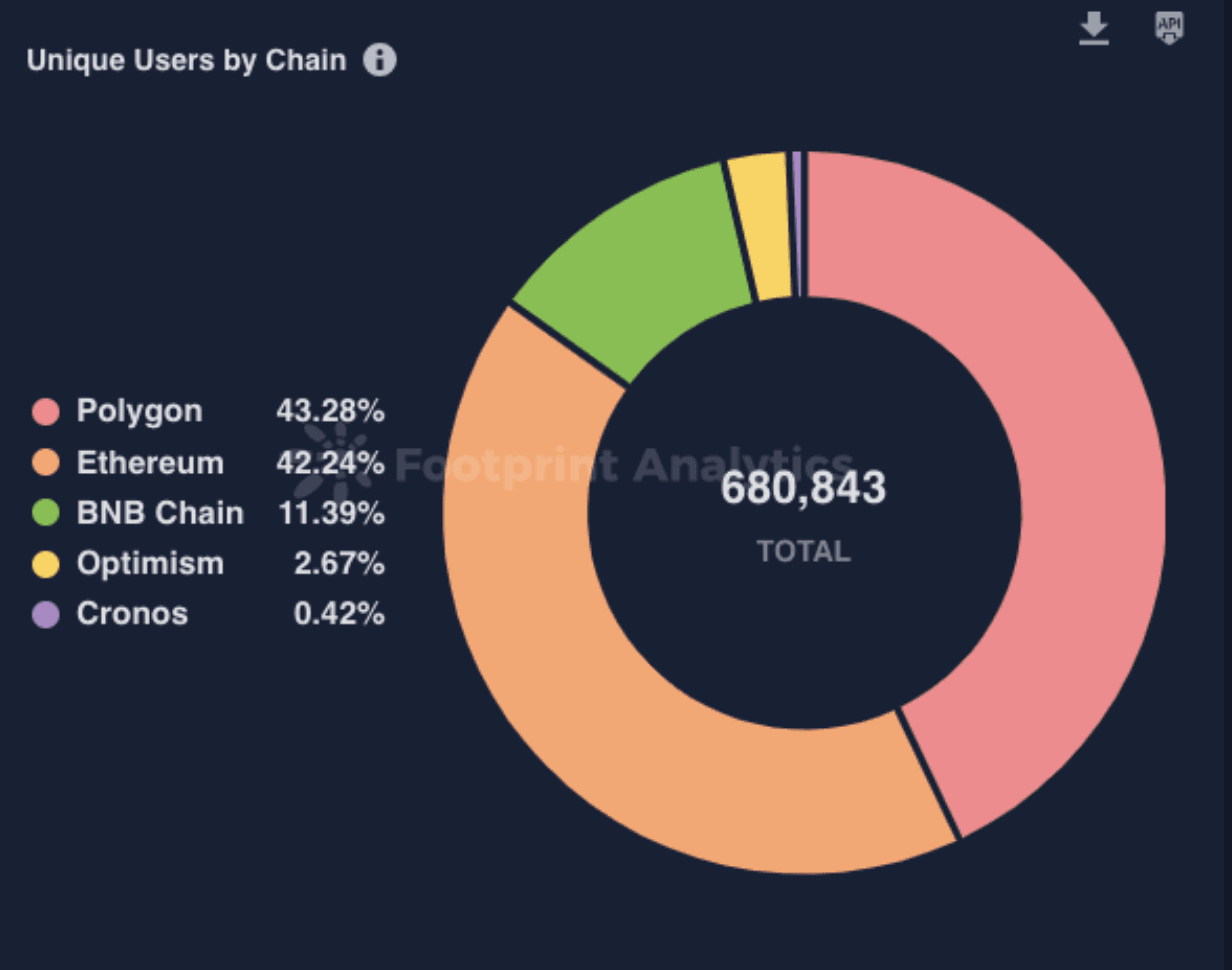Click the Unique Users by Chain title

click(186, 61)
